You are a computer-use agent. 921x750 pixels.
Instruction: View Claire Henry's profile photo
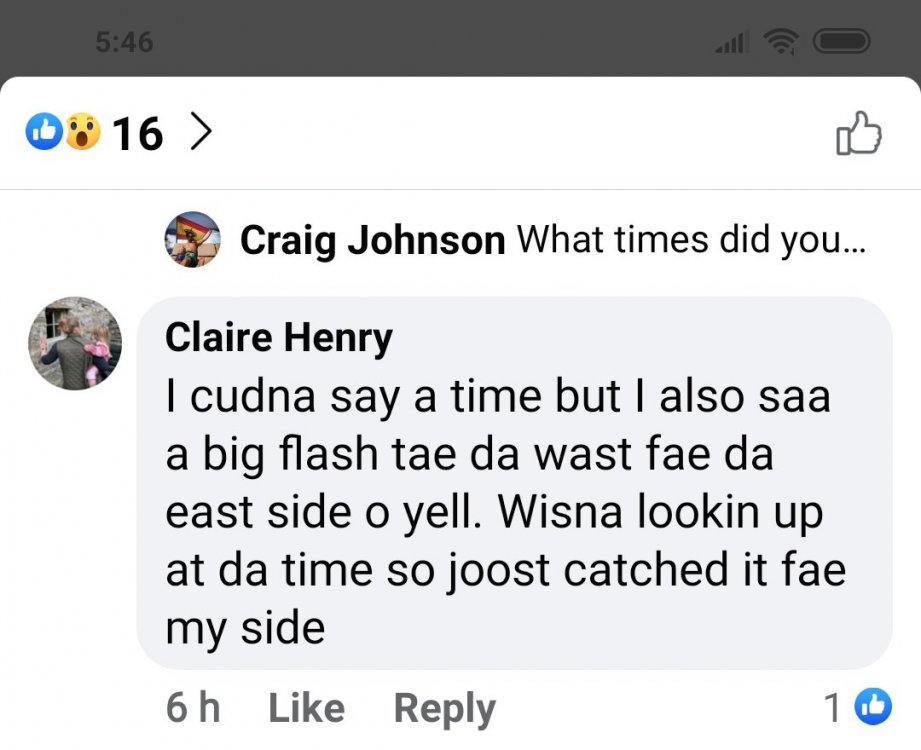[75, 343]
